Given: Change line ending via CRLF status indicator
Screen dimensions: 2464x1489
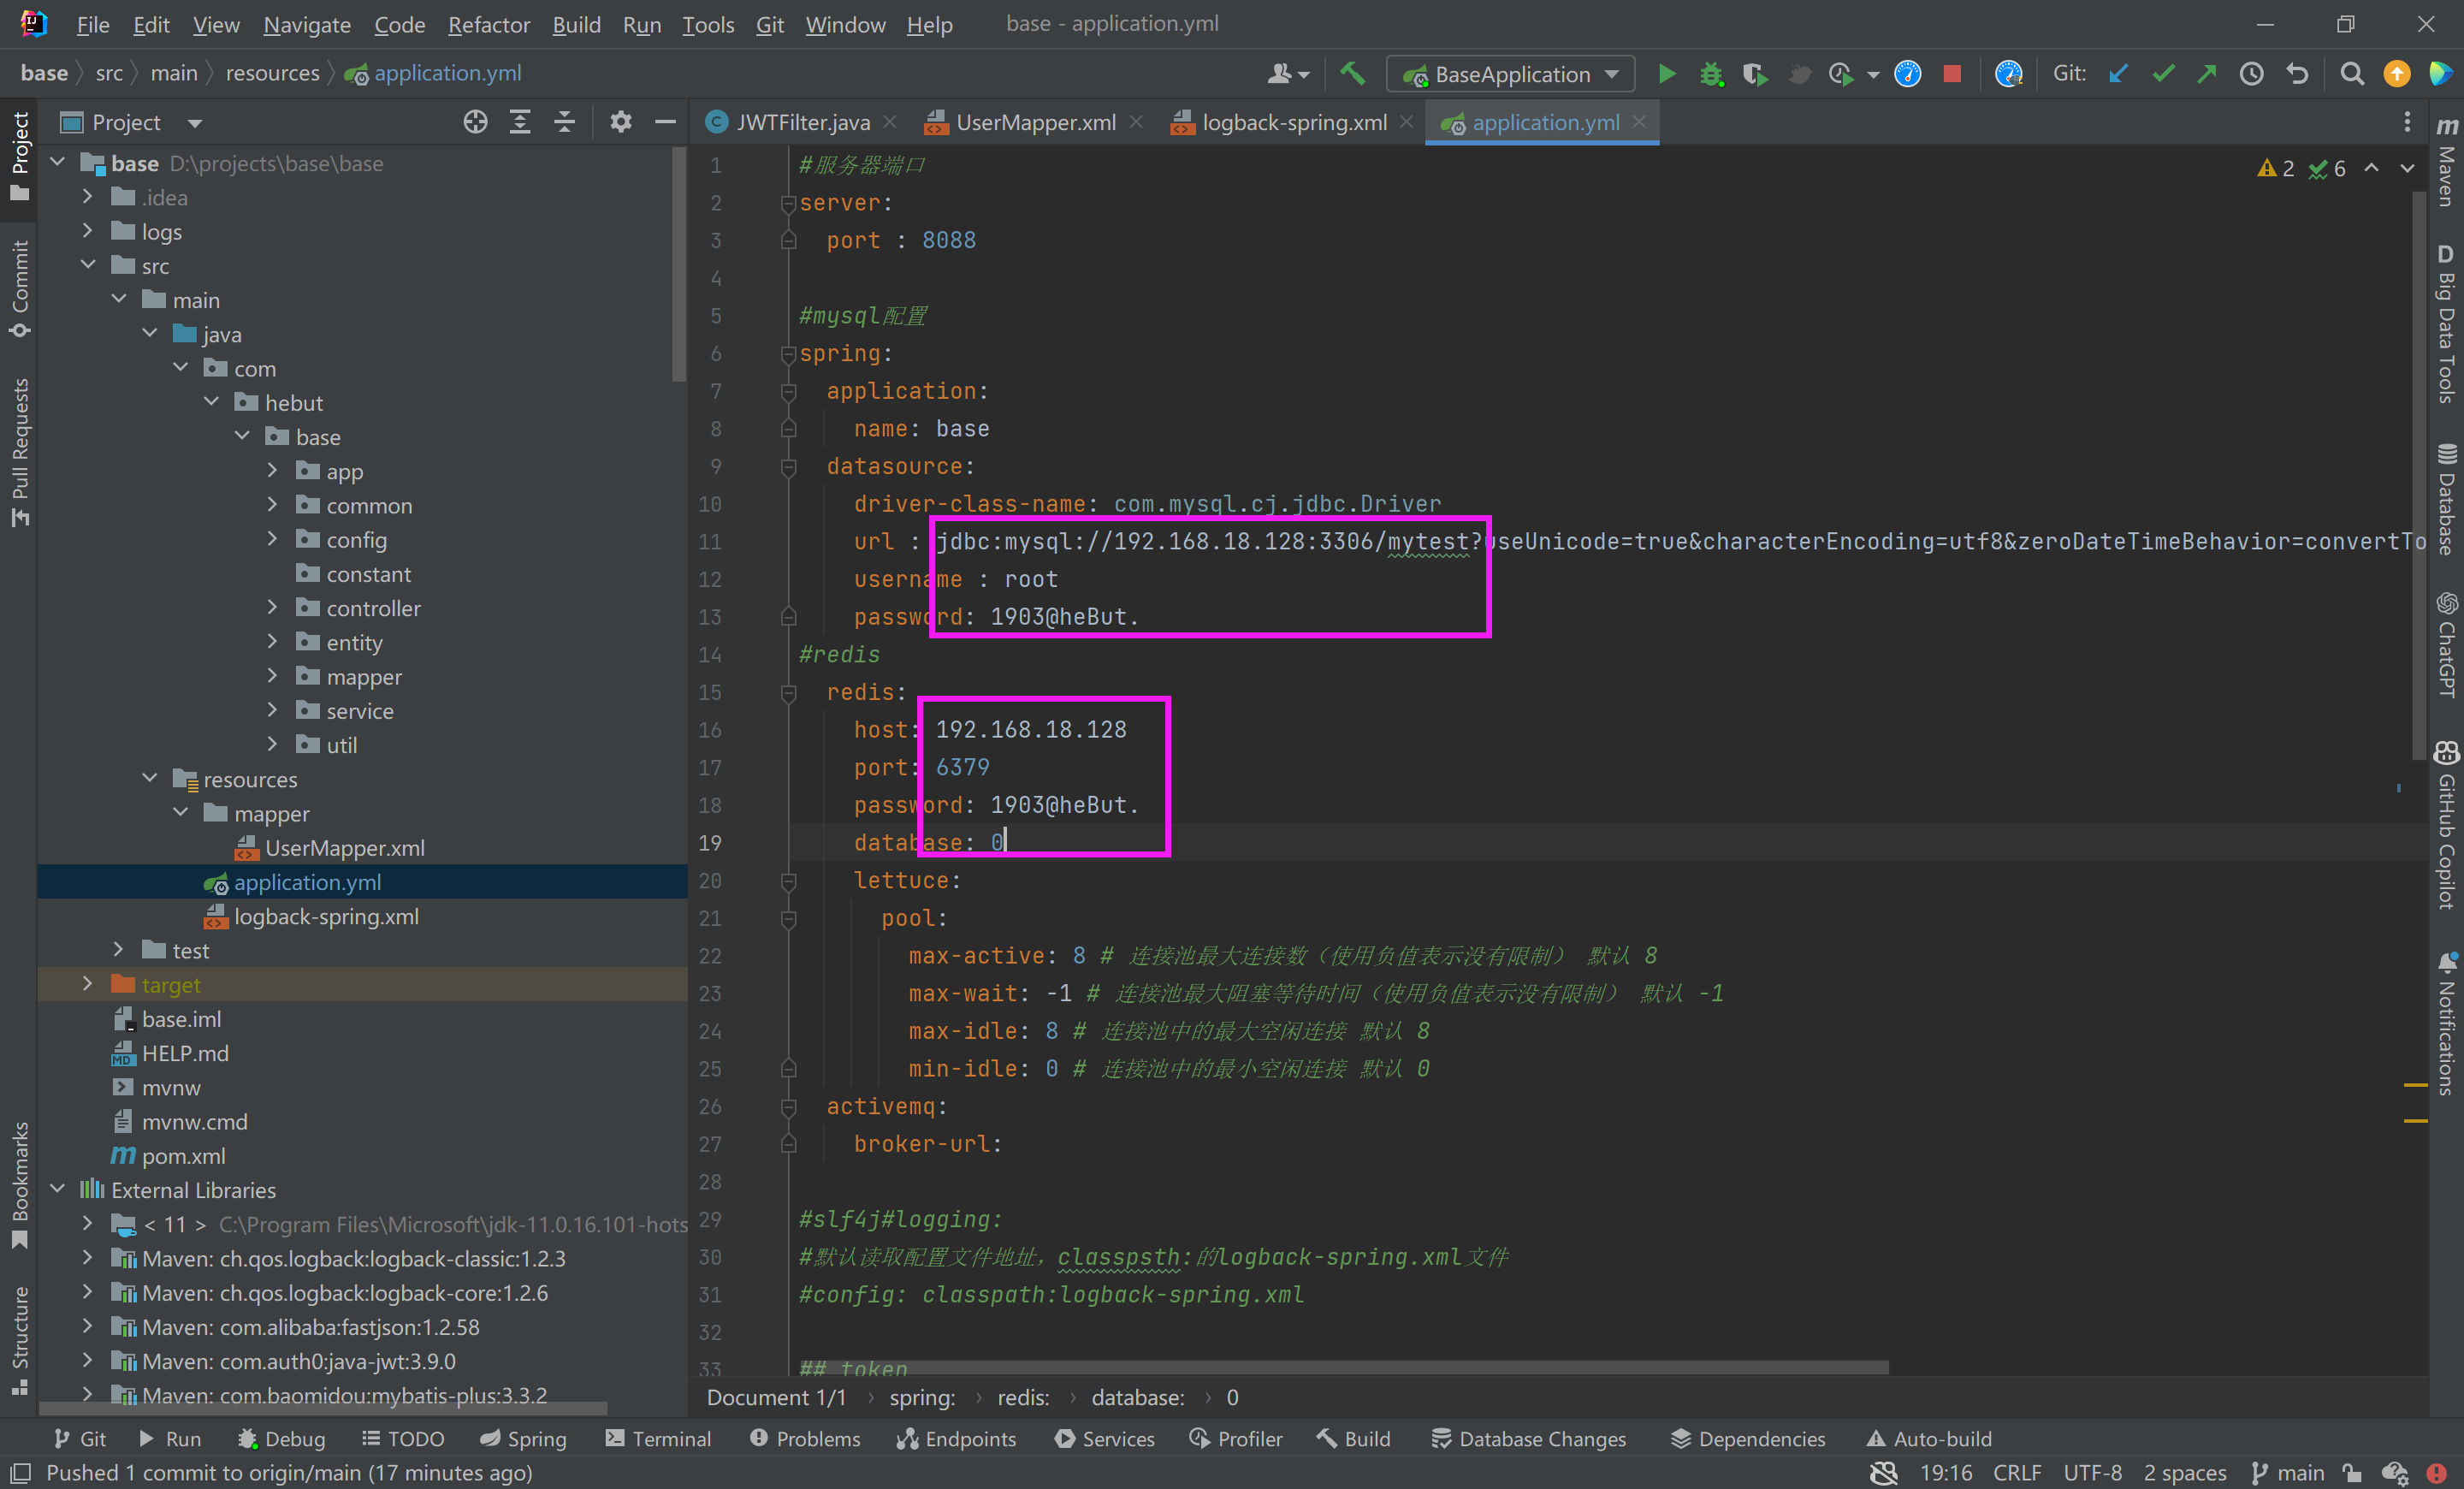Looking at the screenshot, I should [x=2017, y=1472].
